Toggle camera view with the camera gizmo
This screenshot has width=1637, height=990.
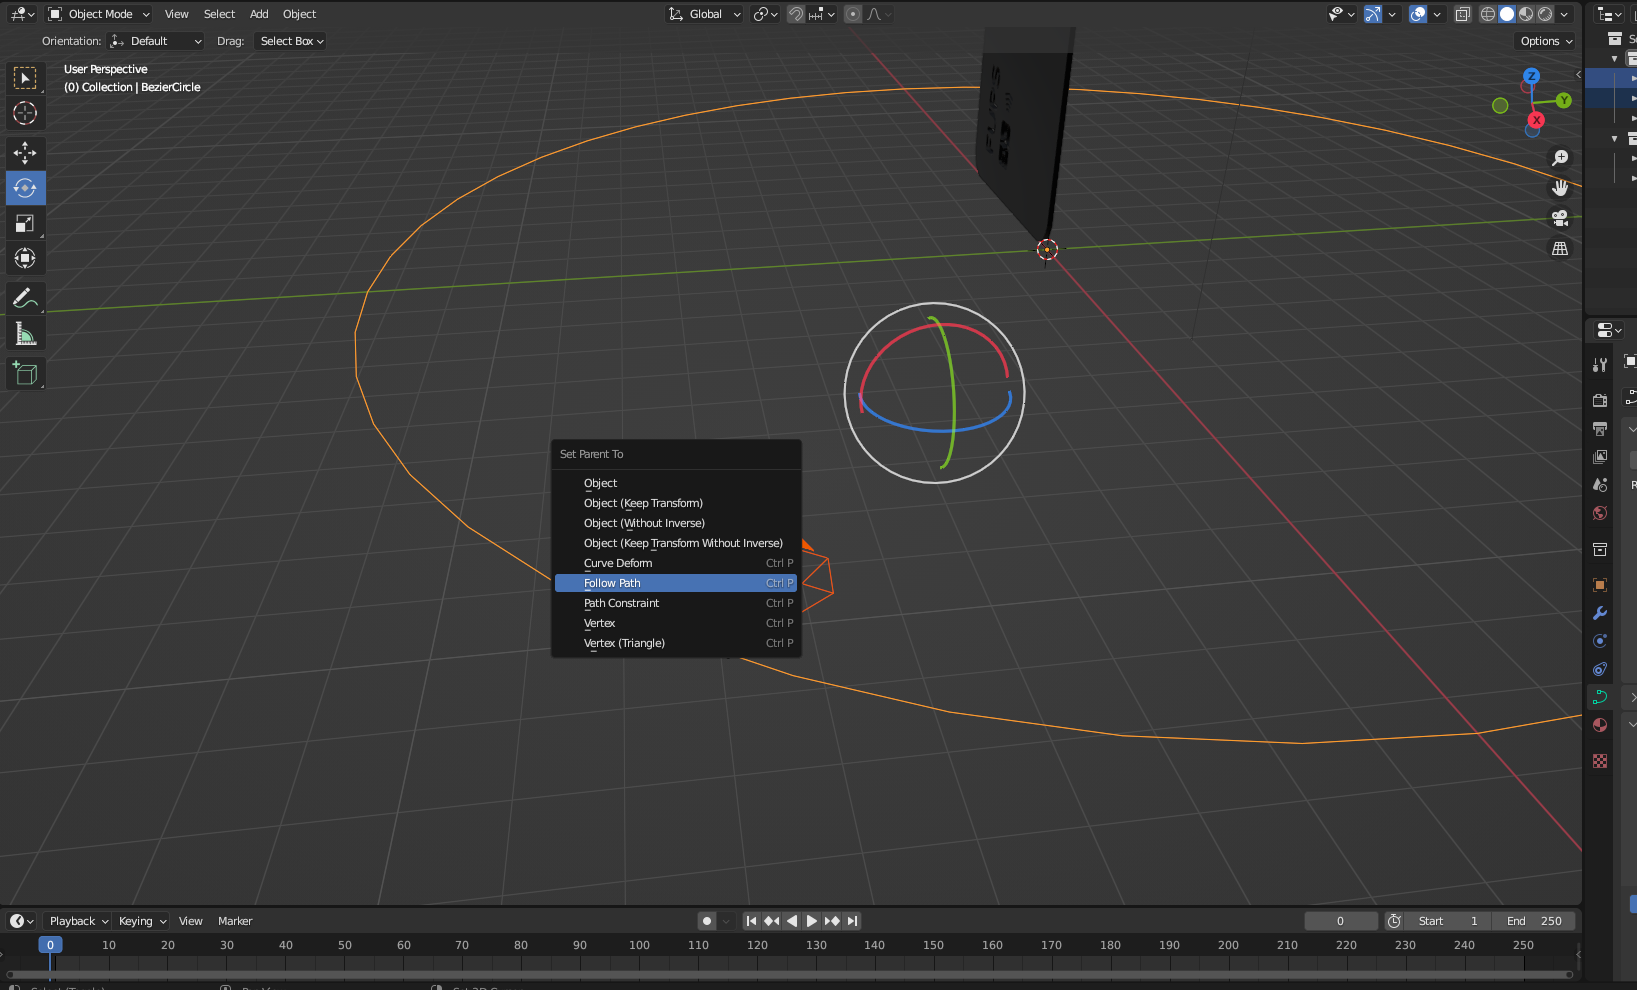coord(1559,218)
